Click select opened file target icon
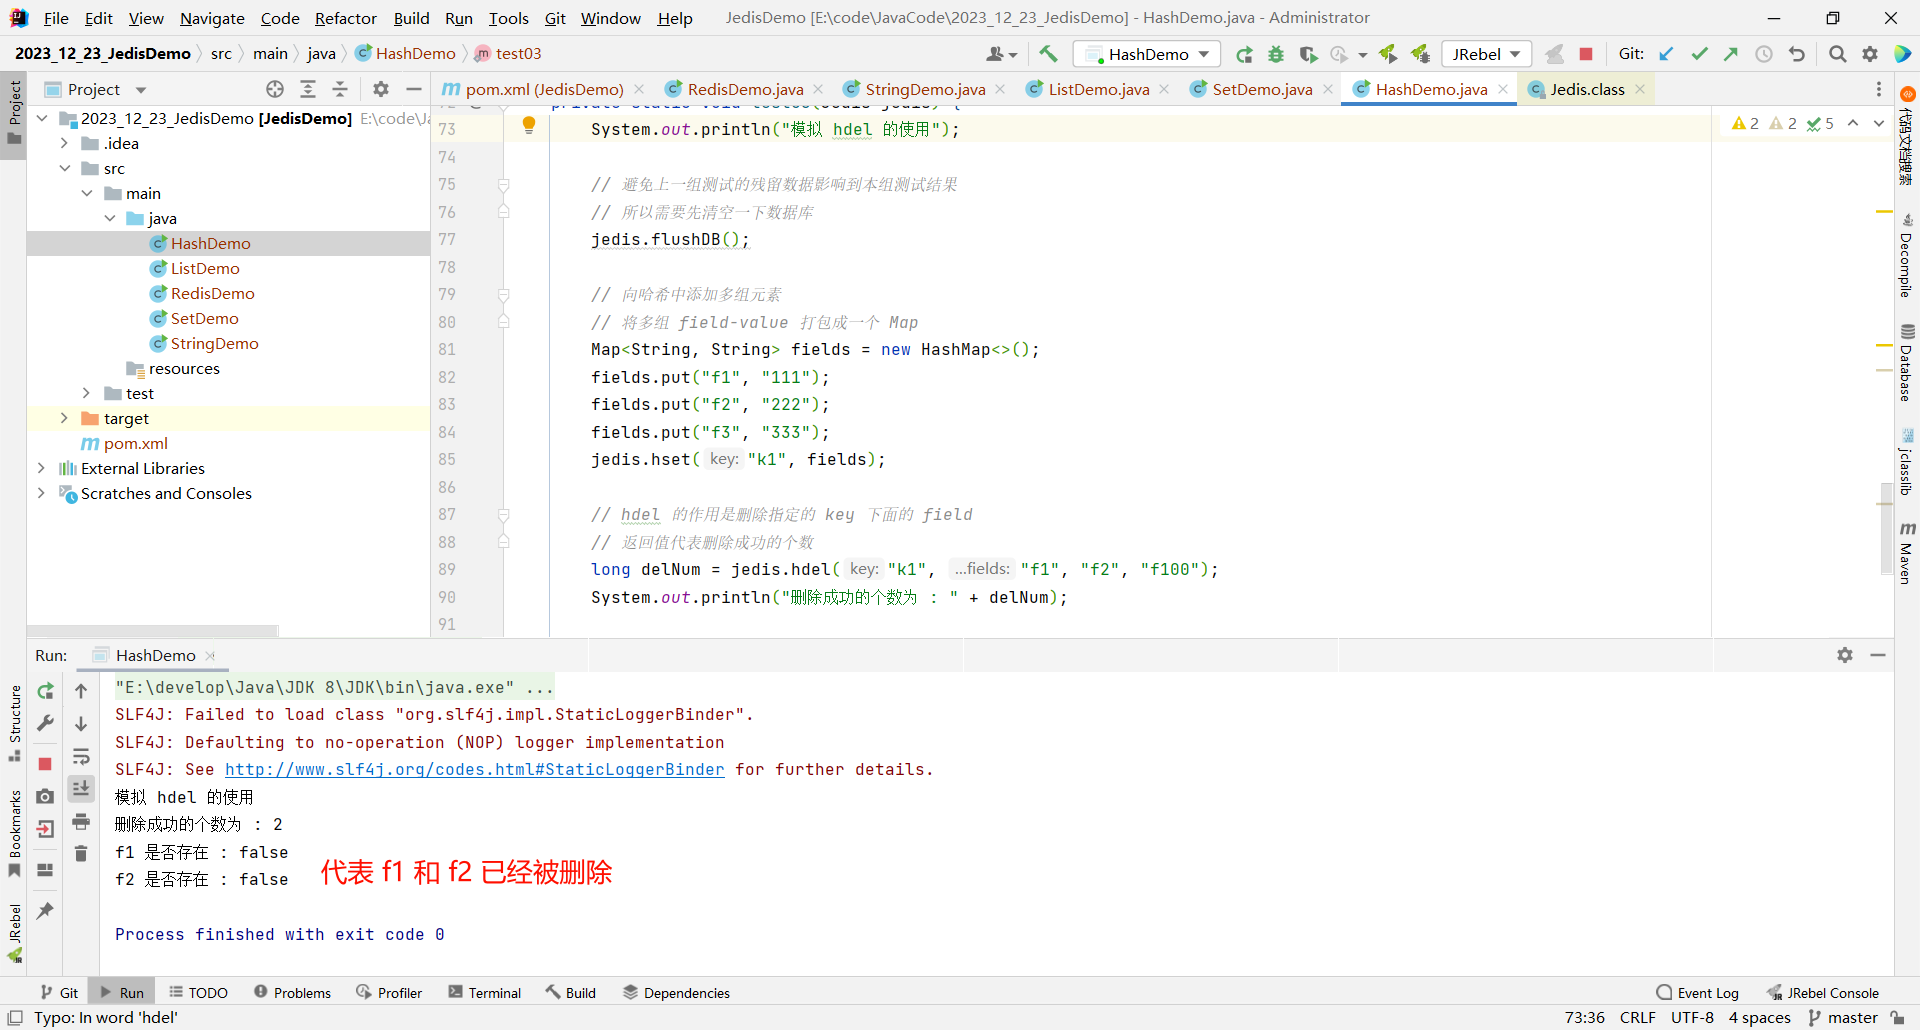Image resolution: width=1920 pixels, height=1030 pixels. [x=275, y=89]
